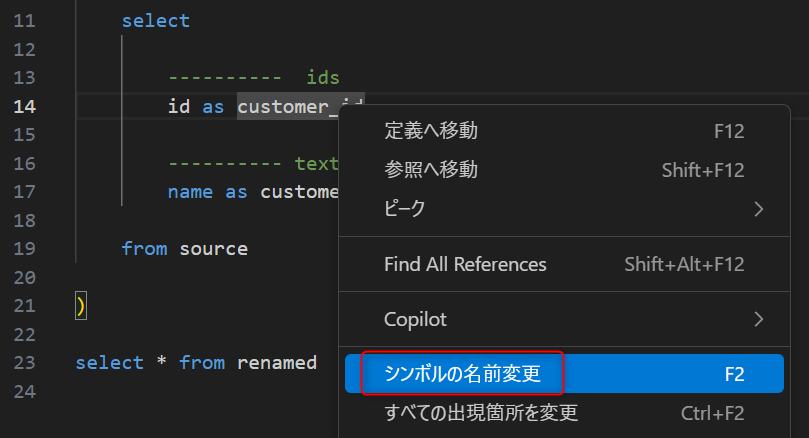Expand the Copilot submenu chevron
809x438 pixels.
click(x=758, y=319)
